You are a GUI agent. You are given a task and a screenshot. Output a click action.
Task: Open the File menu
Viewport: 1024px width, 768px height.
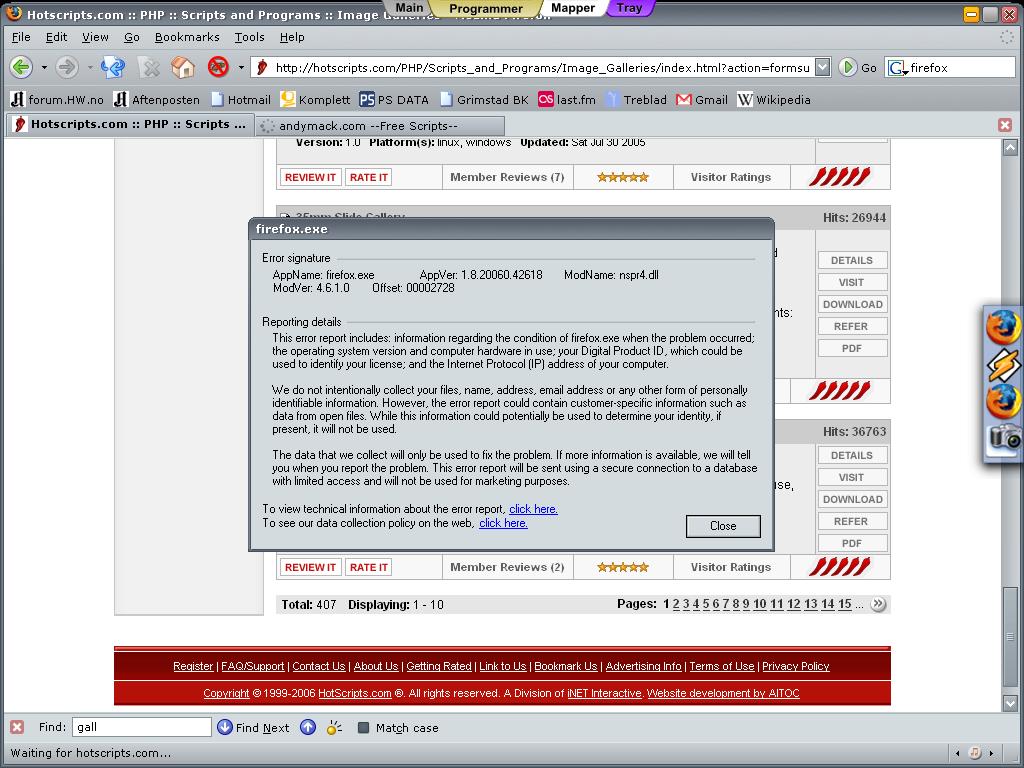coord(21,37)
